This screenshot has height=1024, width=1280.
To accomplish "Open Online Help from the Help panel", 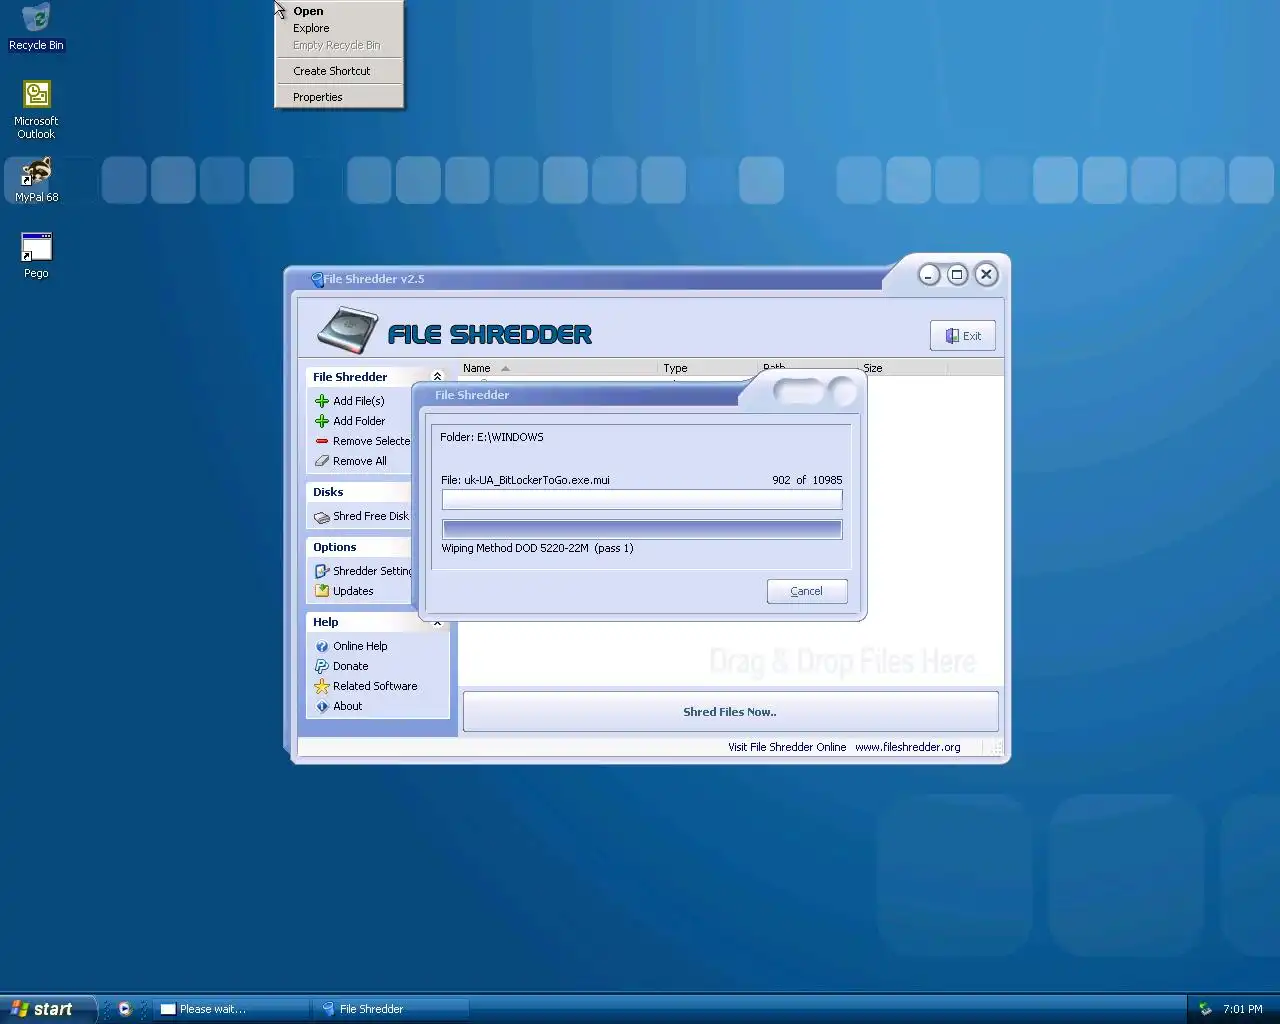I will (x=352, y=646).
